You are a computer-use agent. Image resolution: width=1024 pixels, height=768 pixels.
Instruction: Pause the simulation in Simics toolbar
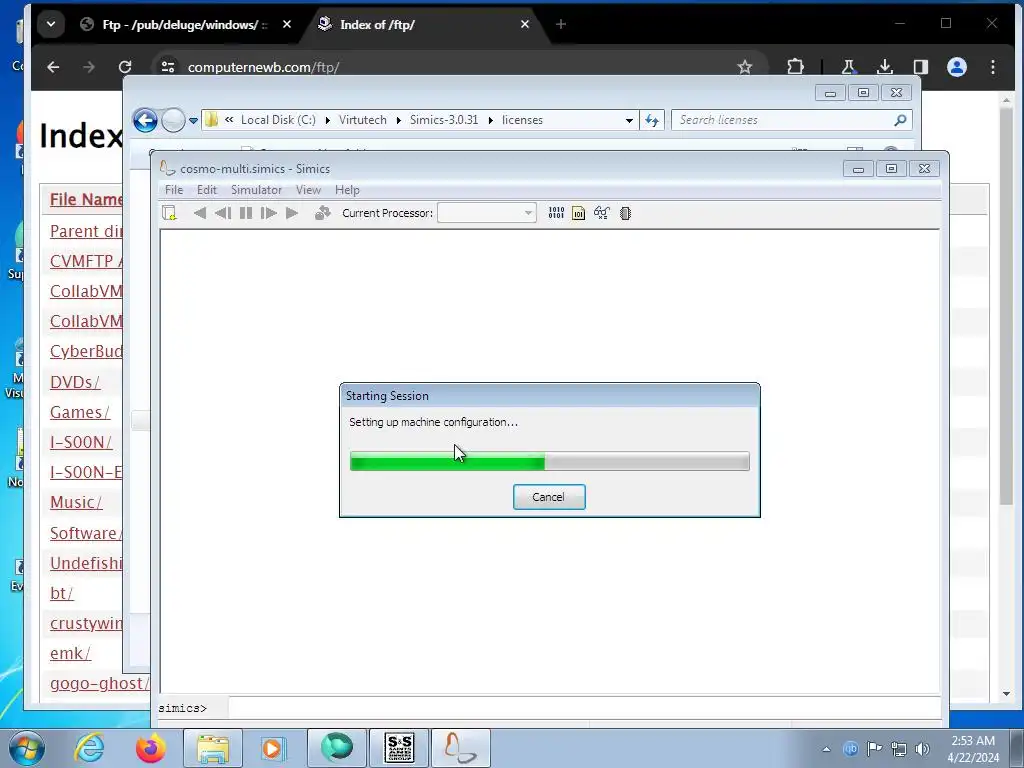point(246,213)
